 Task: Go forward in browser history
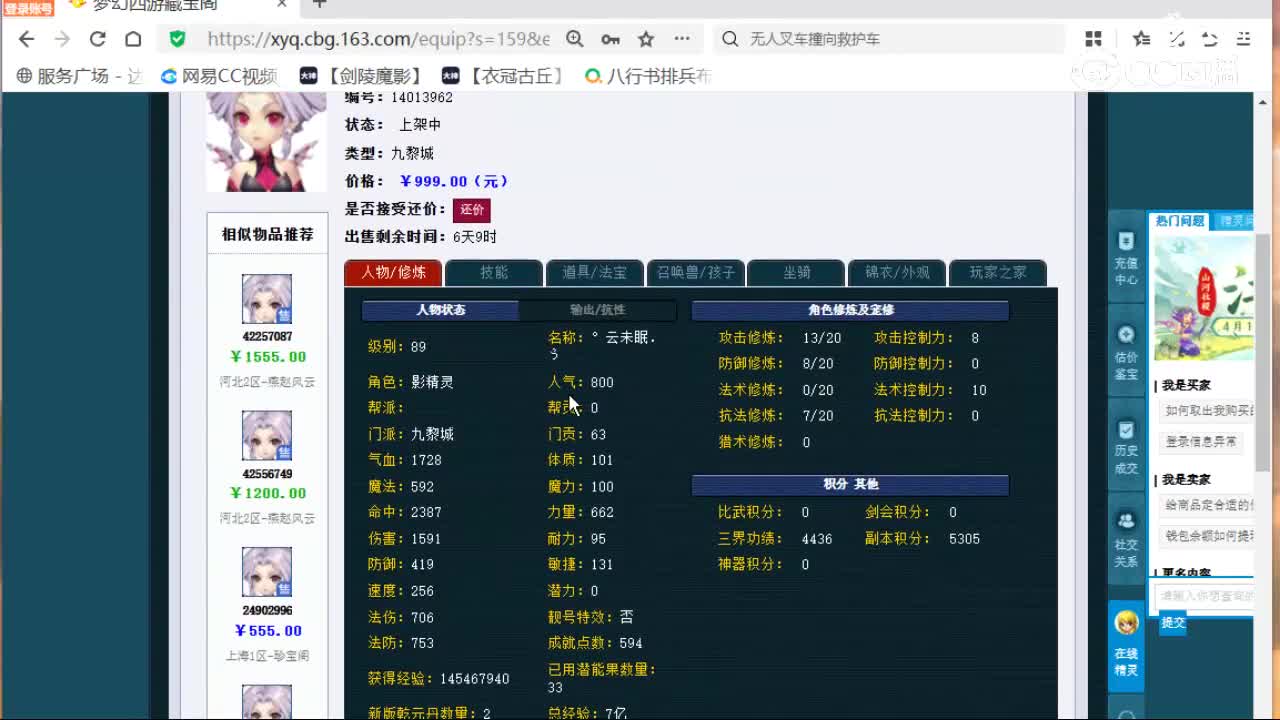62,39
